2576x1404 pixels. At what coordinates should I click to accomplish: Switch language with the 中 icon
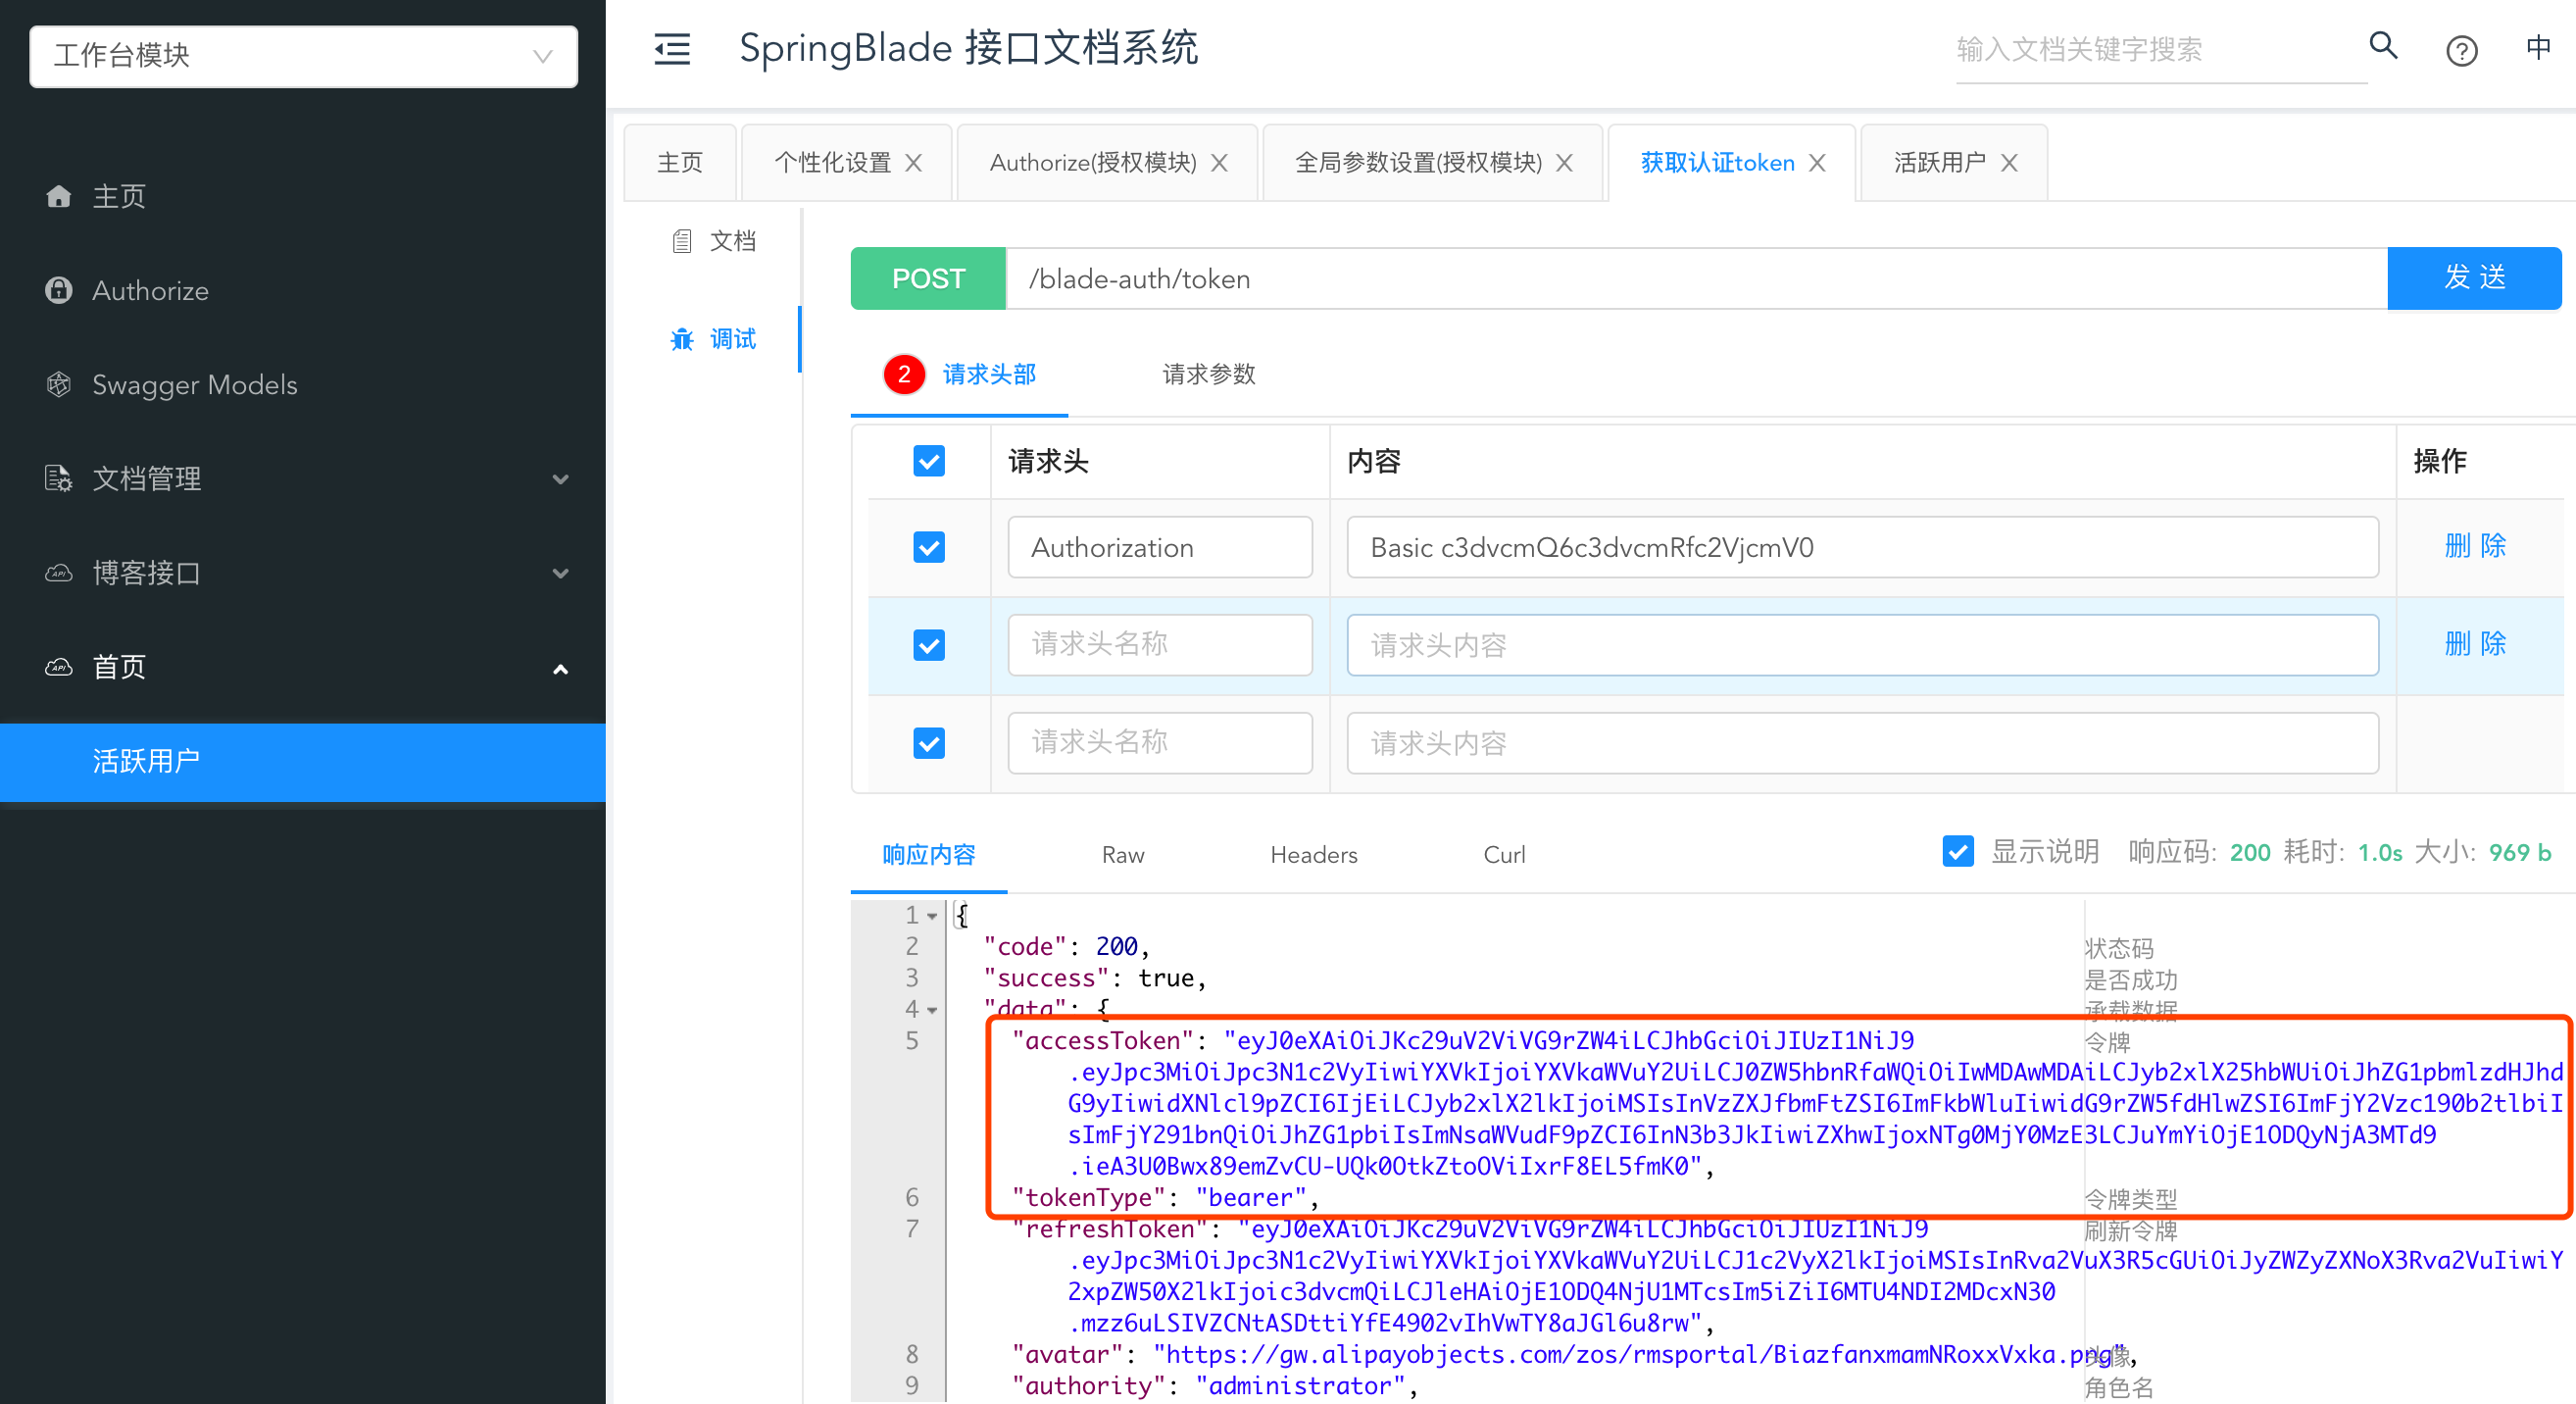point(2538,48)
